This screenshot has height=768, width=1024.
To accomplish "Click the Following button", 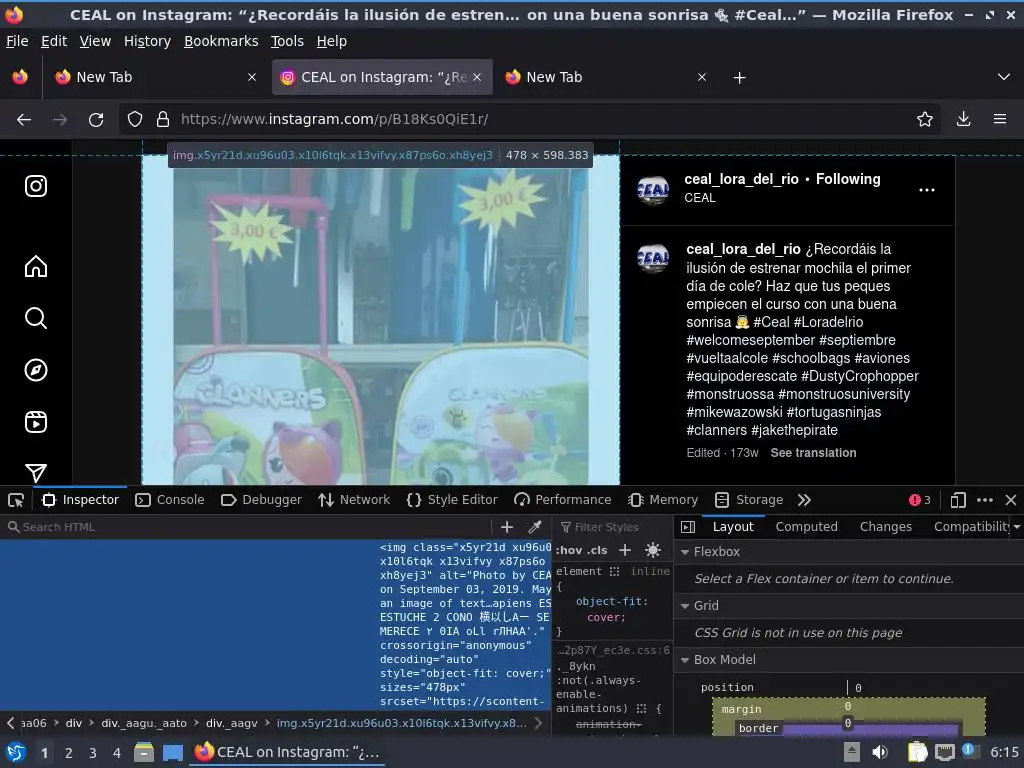I will (848, 179).
